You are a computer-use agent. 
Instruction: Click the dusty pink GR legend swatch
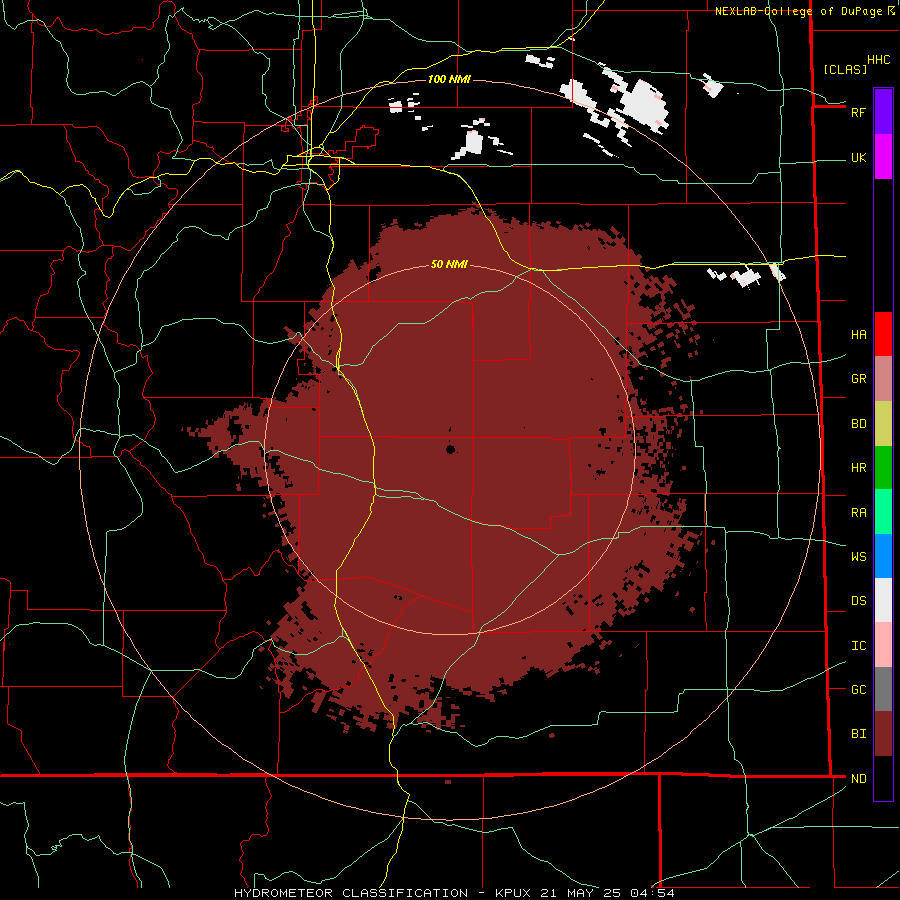883,379
